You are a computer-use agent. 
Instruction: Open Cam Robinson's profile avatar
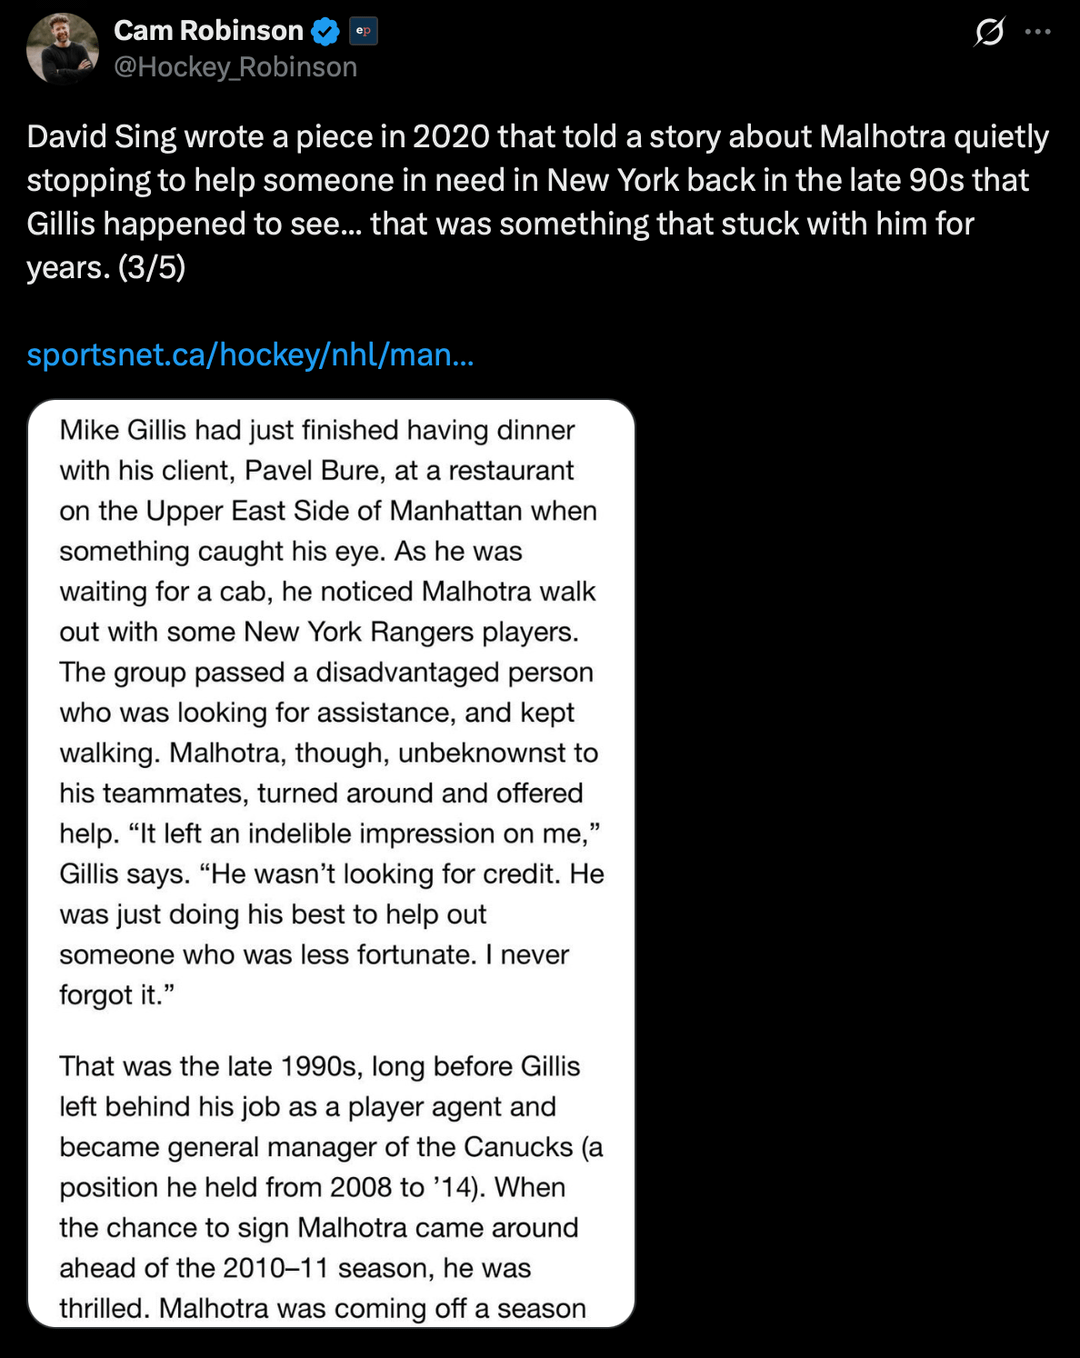pos(62,48)
